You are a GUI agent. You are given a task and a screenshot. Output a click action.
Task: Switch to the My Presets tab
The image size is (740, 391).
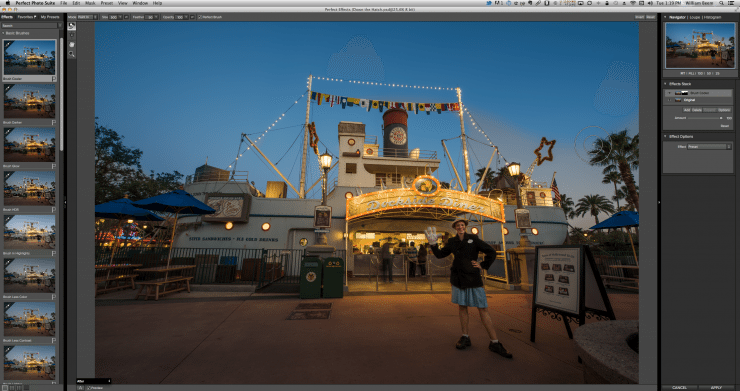(x=50, y=17)
